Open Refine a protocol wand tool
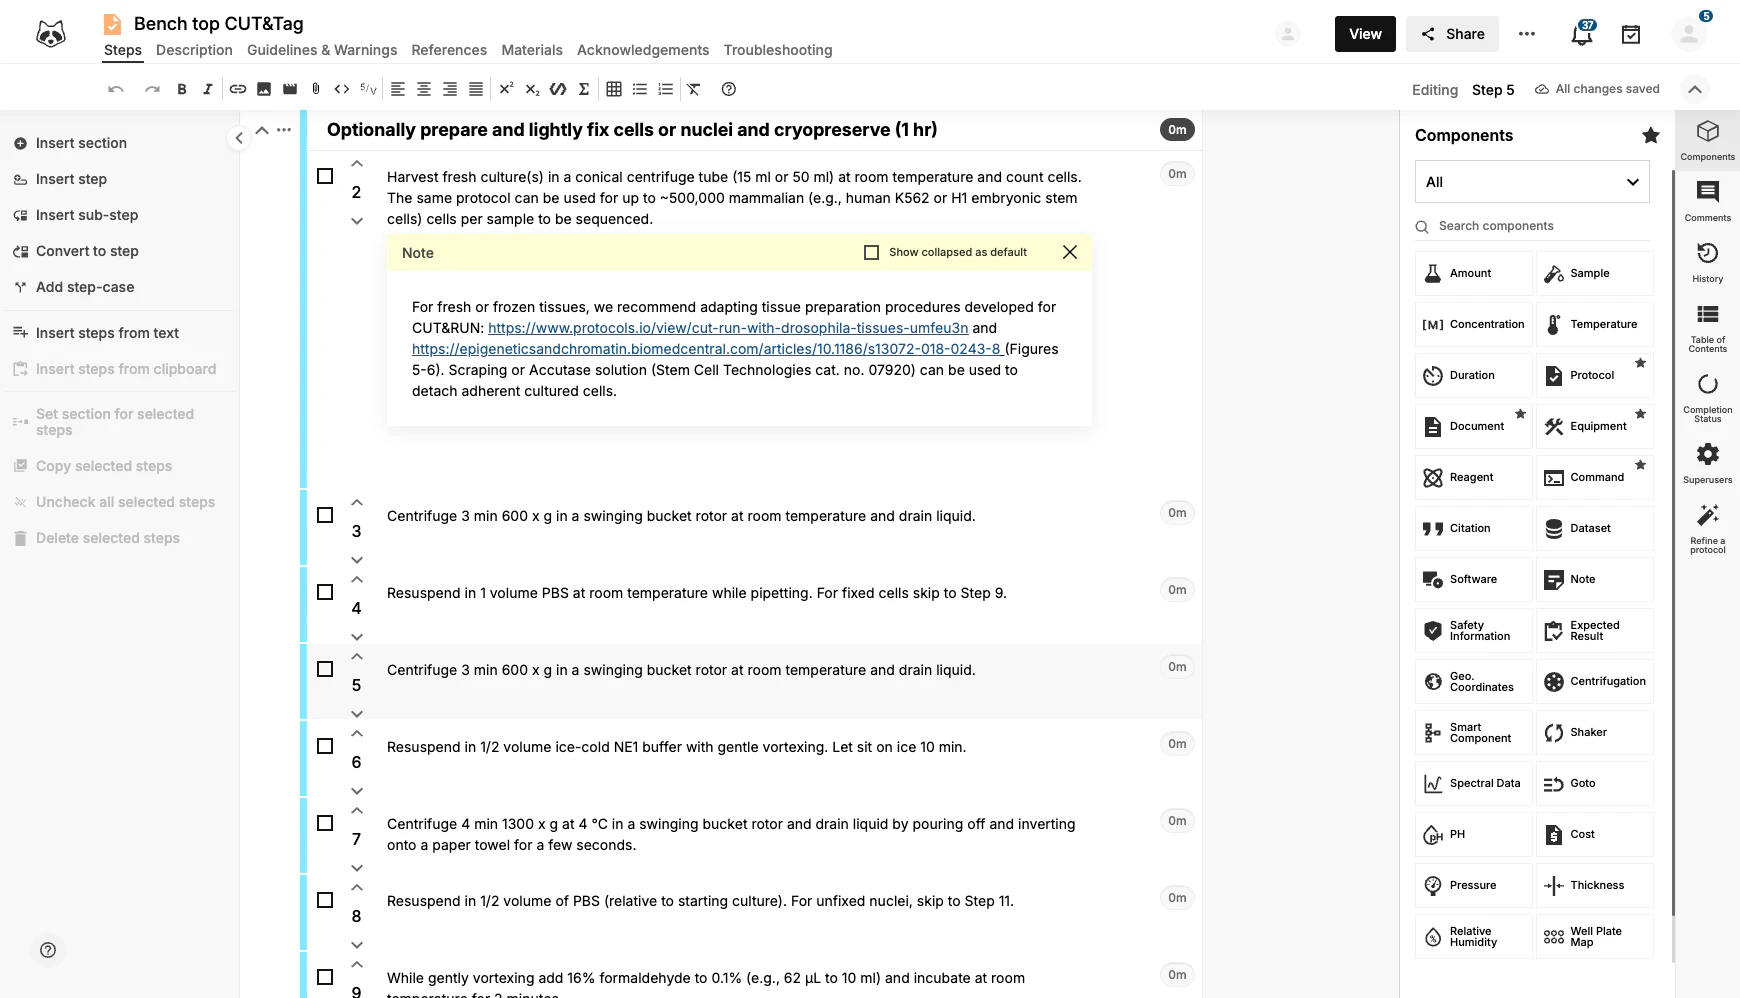The image size is (1740, 998). (1707, 528)
